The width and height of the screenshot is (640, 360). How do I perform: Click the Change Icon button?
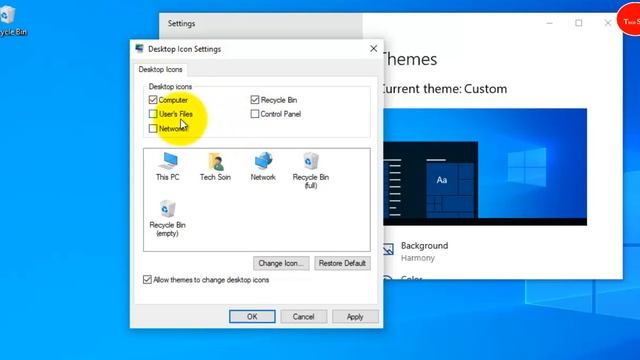tap(281, 263)
